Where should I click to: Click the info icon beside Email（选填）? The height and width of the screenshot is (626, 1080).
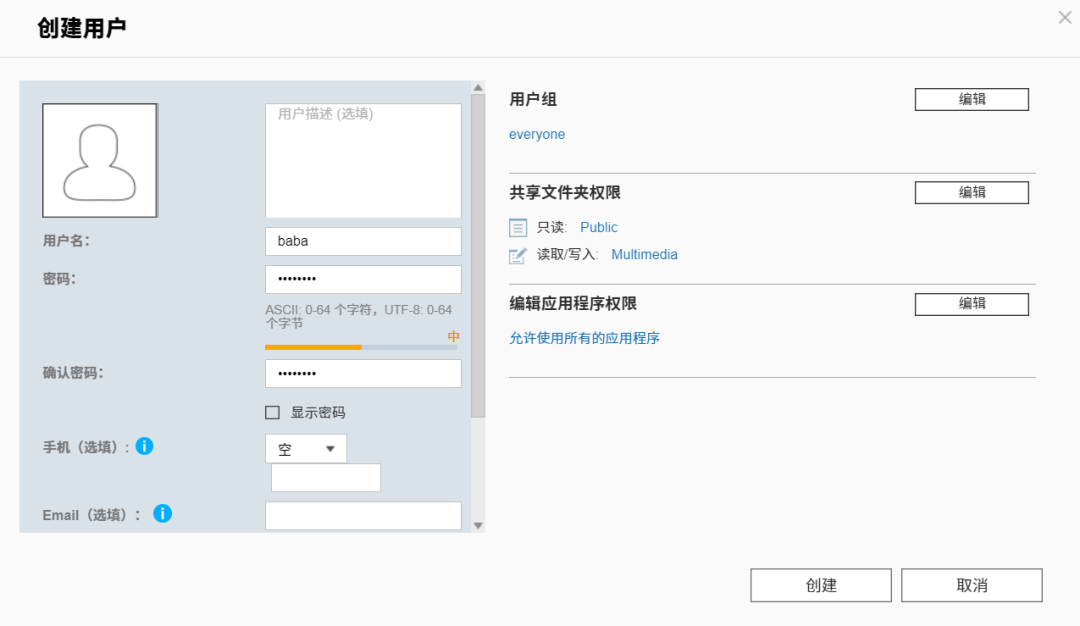click(162, 513)
